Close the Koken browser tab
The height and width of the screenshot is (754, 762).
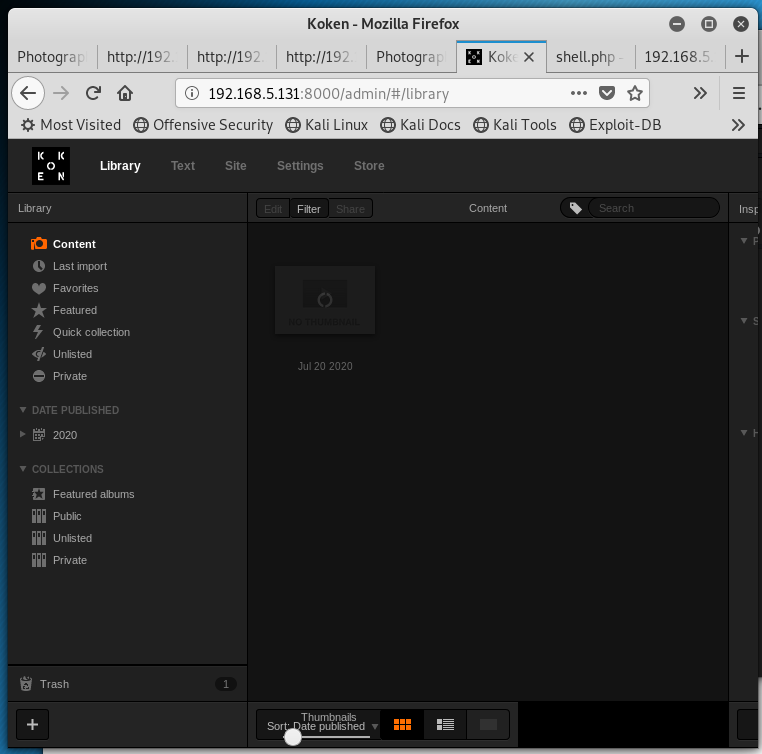[x=529, y=57]
